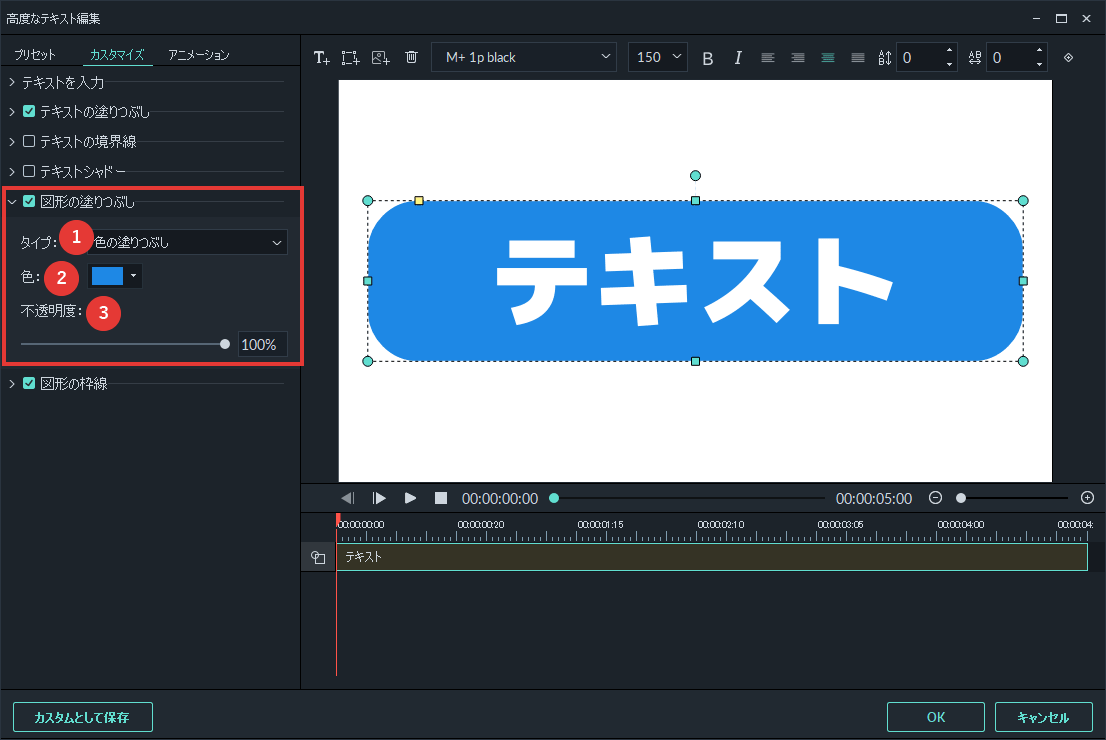Screen dimensions: 1106x740
Task: Zoom in the timeline
Action: (1088, 498)
